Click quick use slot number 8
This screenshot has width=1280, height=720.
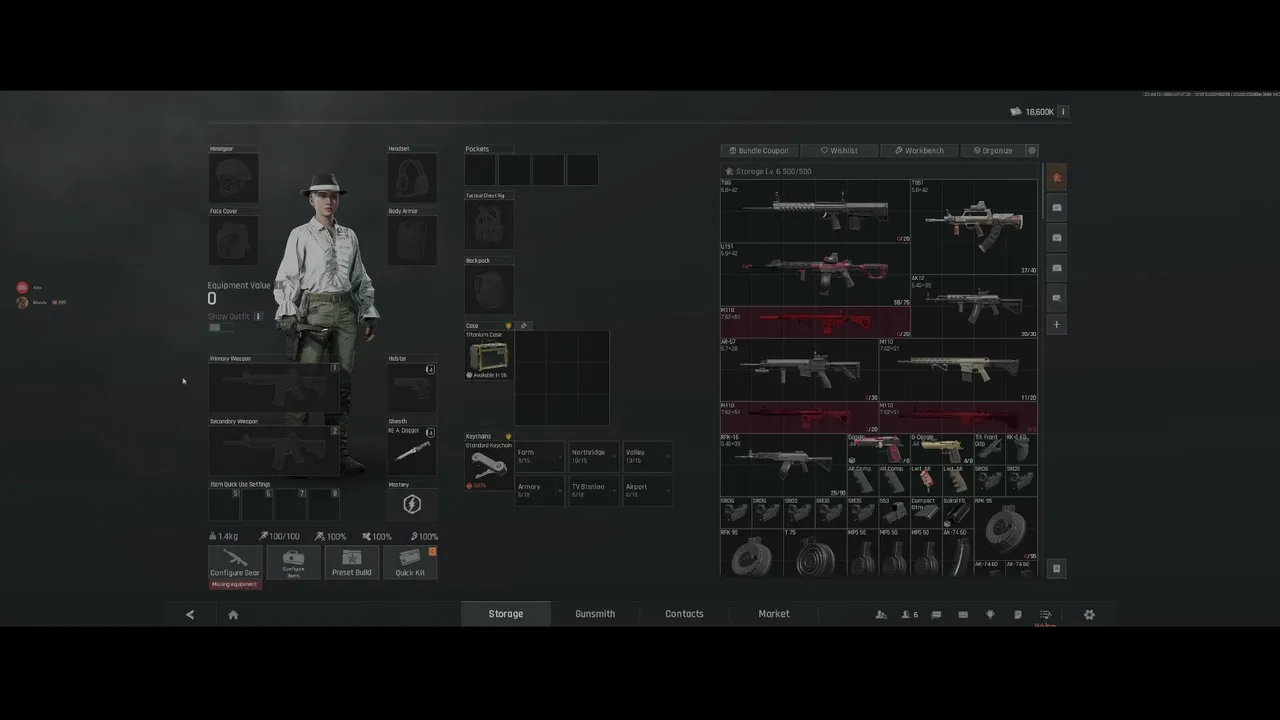pyautogui.click(x=324, y=505)
